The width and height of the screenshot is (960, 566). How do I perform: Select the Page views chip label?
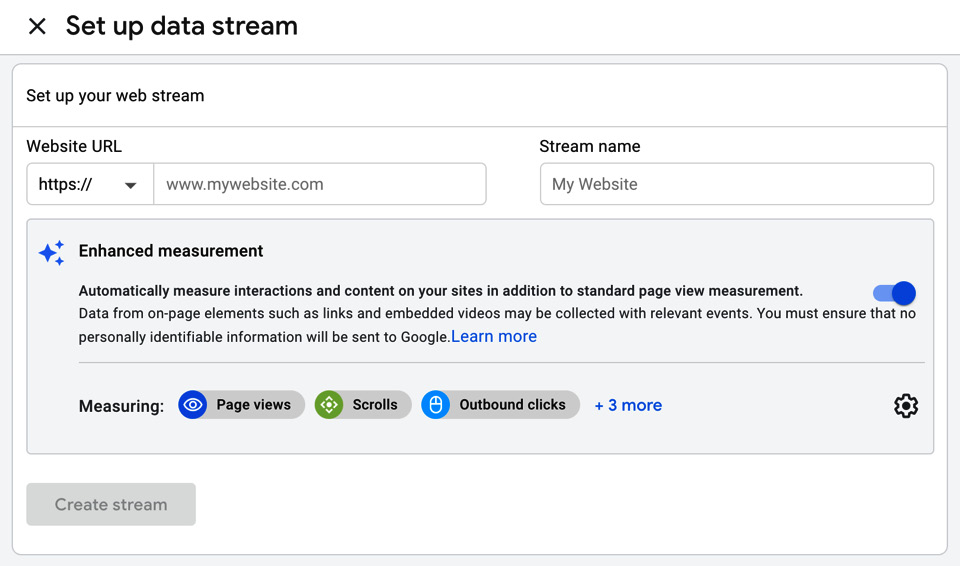(x=253, y=405)
